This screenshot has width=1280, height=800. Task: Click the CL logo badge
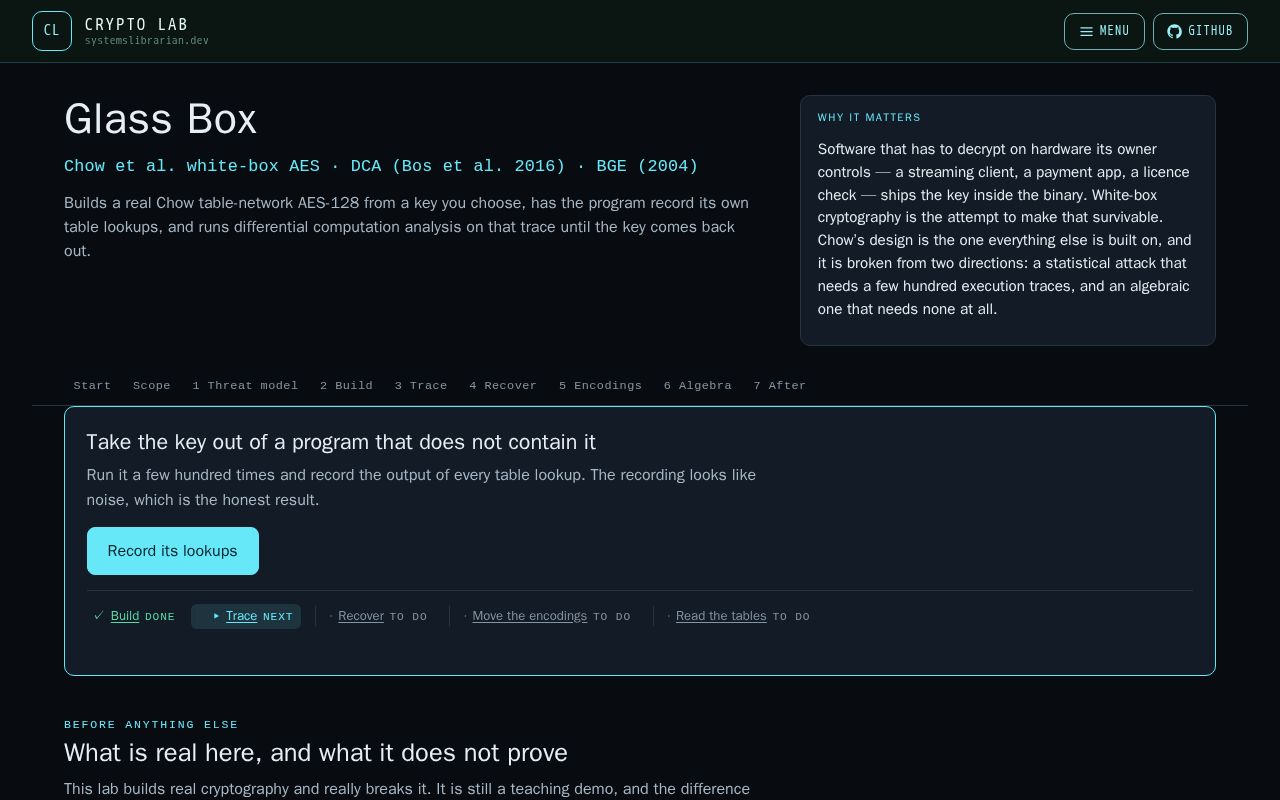(52, 31)
